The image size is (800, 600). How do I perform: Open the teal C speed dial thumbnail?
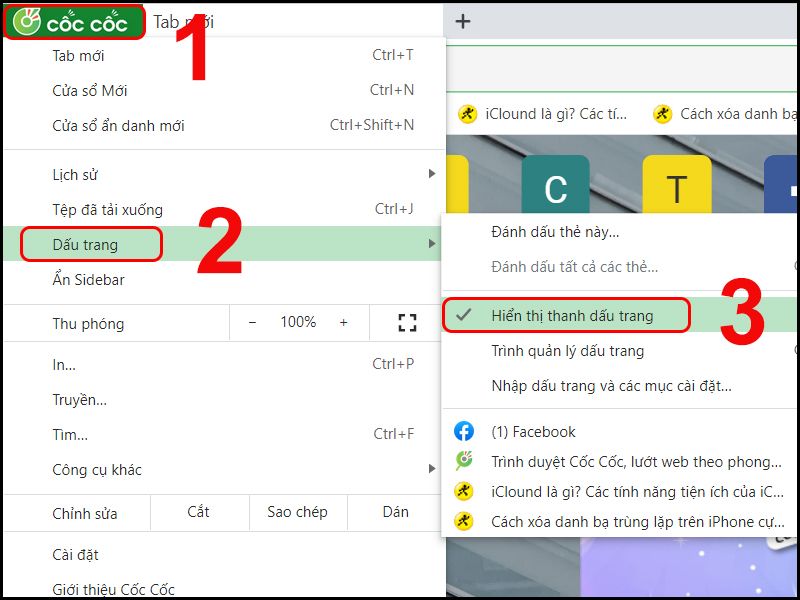[x=556, y=186]
